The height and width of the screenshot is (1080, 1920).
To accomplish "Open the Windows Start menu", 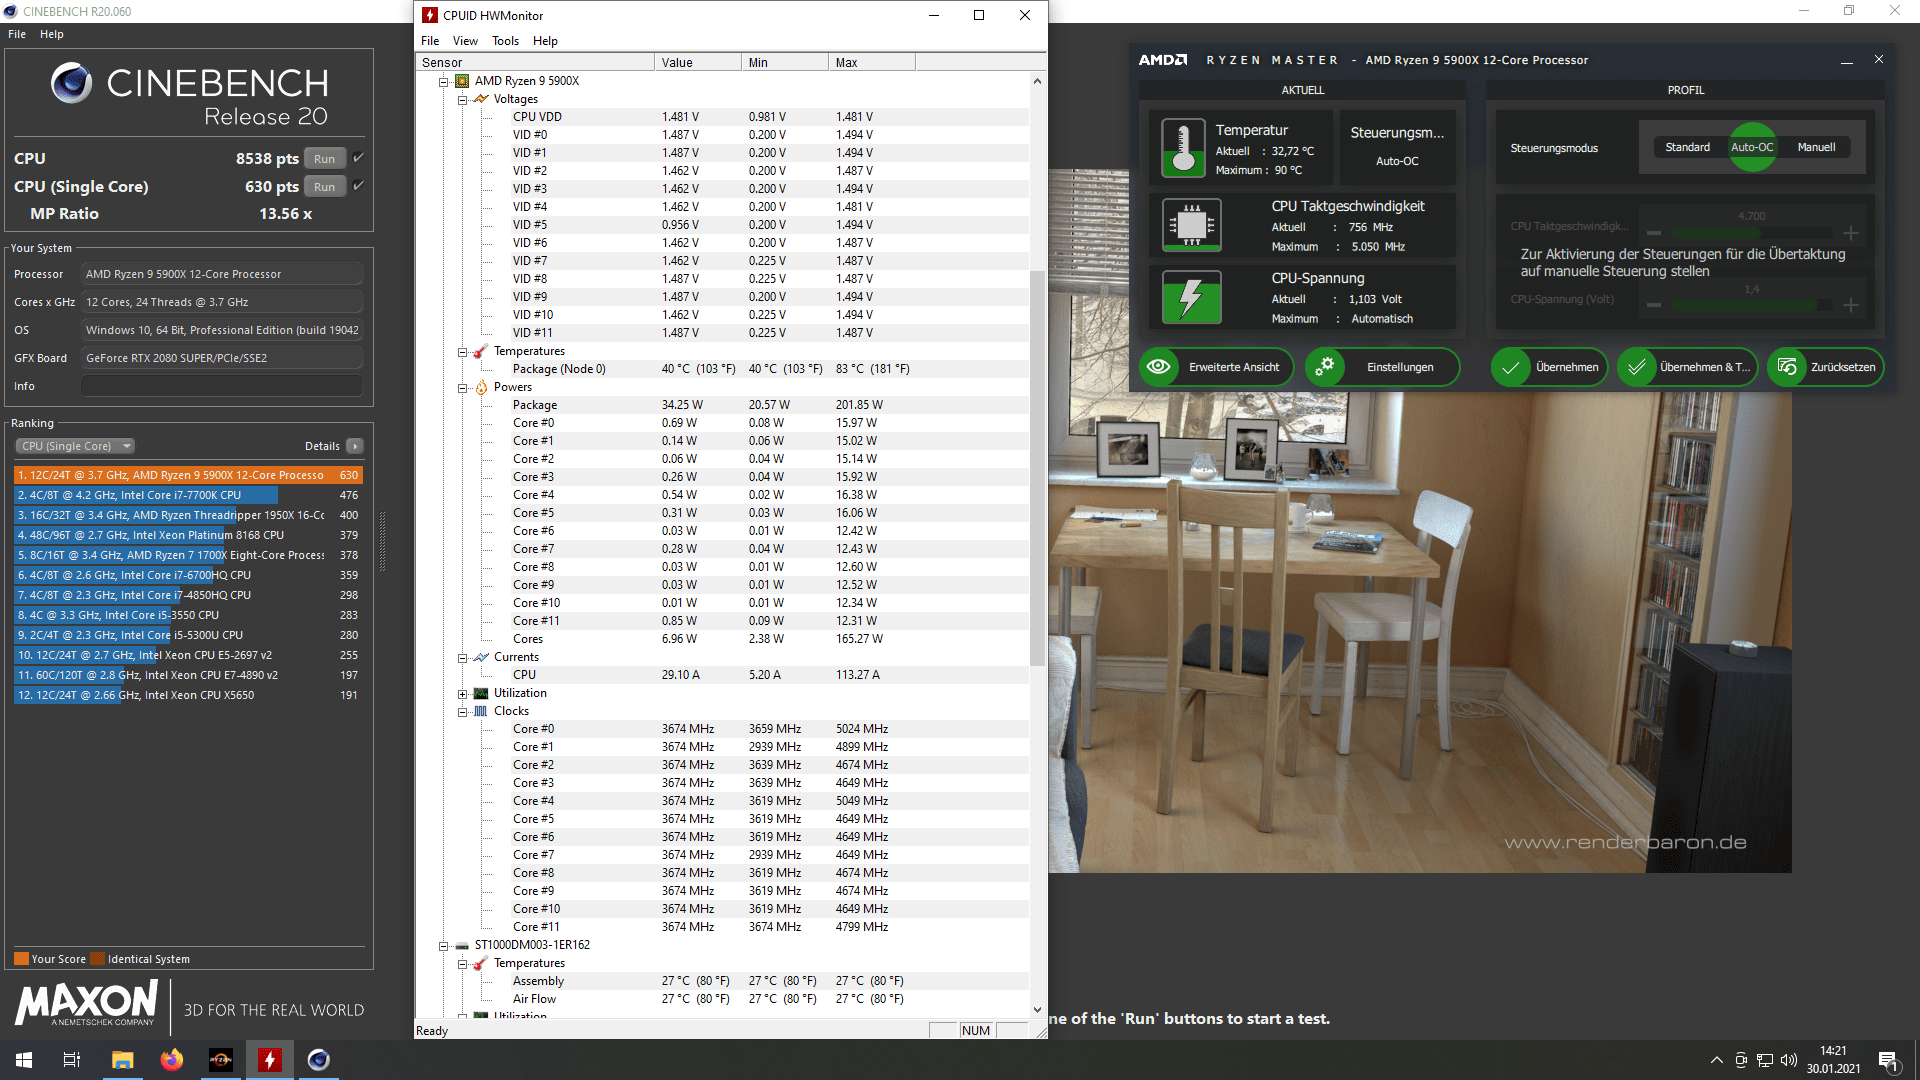I will point(24,1060).
